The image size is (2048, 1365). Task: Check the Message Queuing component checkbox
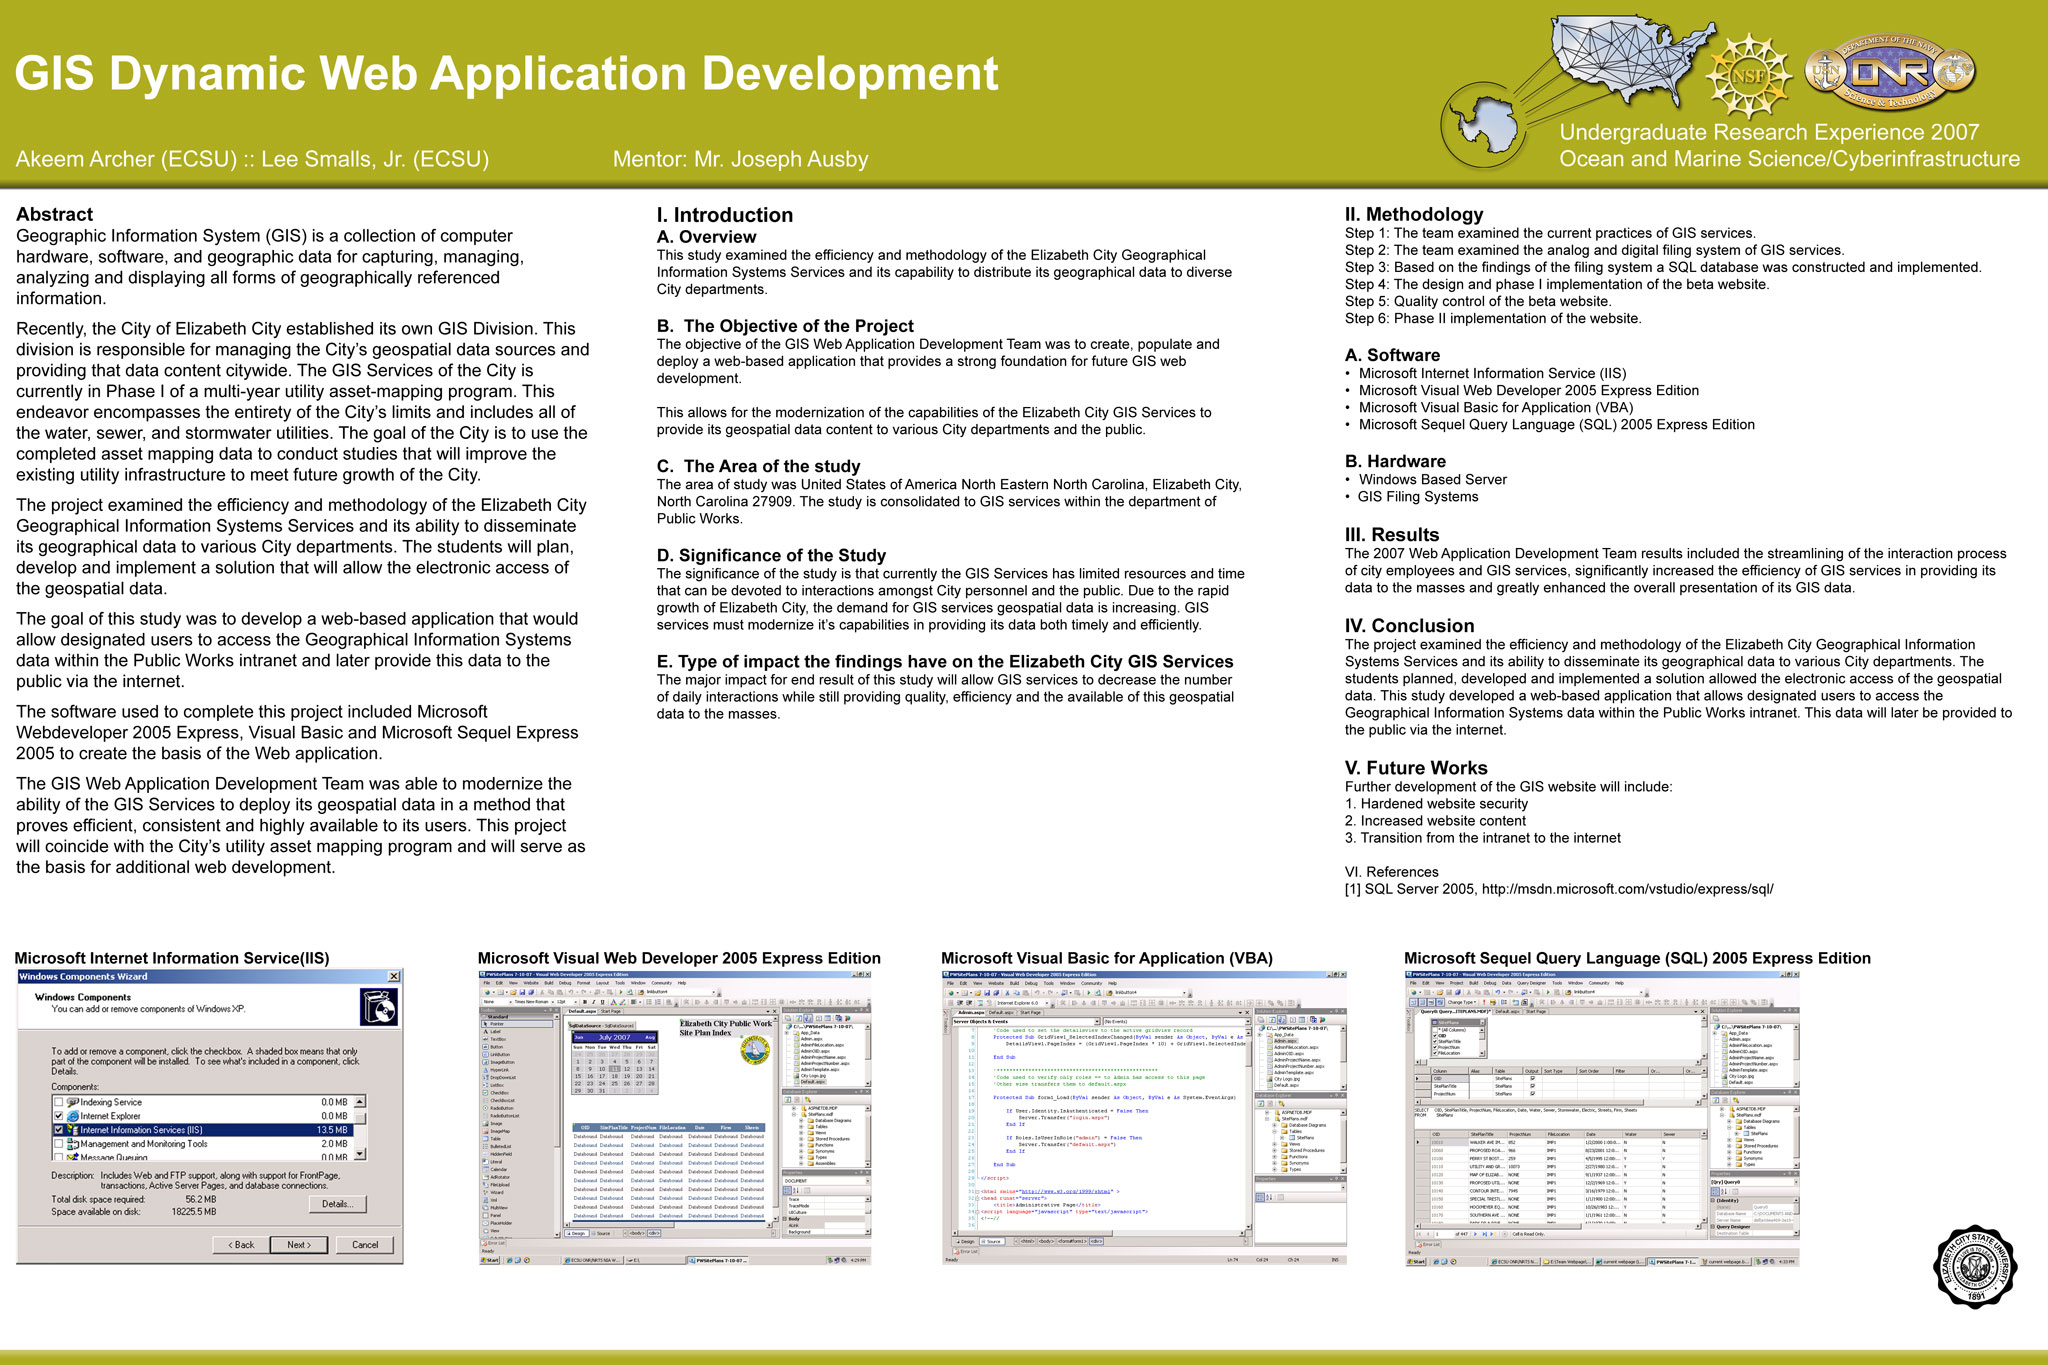pyautogui.click(x=59, y=1157)
